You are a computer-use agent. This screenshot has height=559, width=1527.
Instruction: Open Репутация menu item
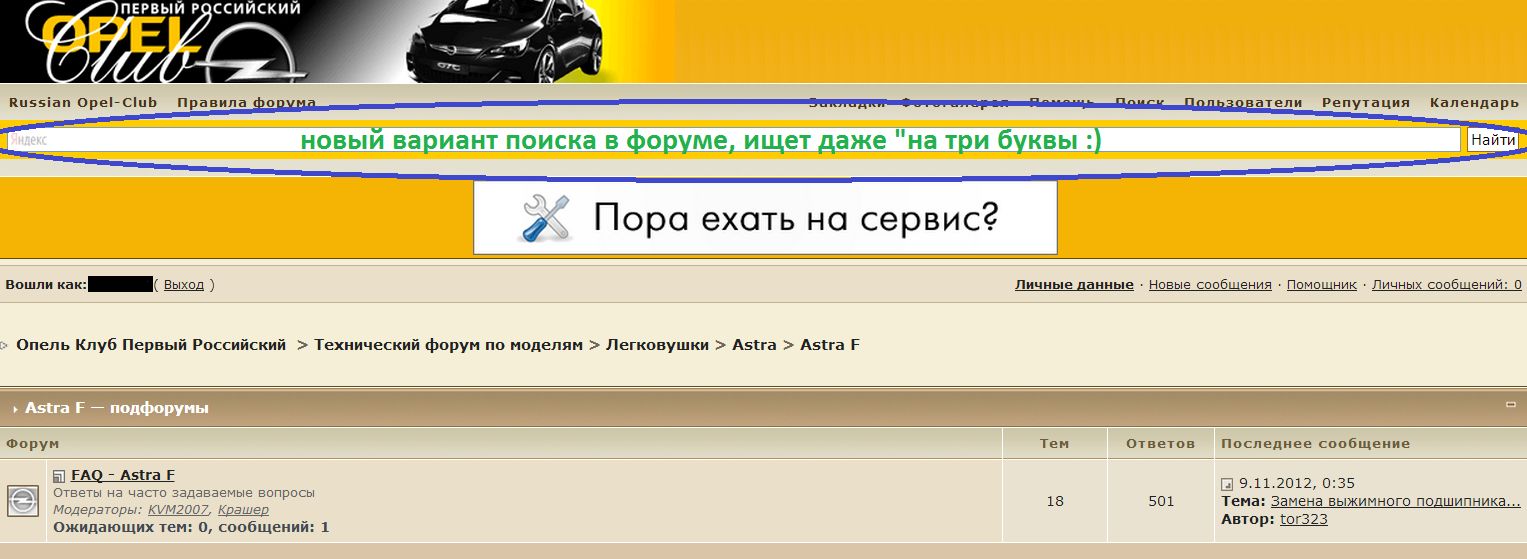[1366, 103]
